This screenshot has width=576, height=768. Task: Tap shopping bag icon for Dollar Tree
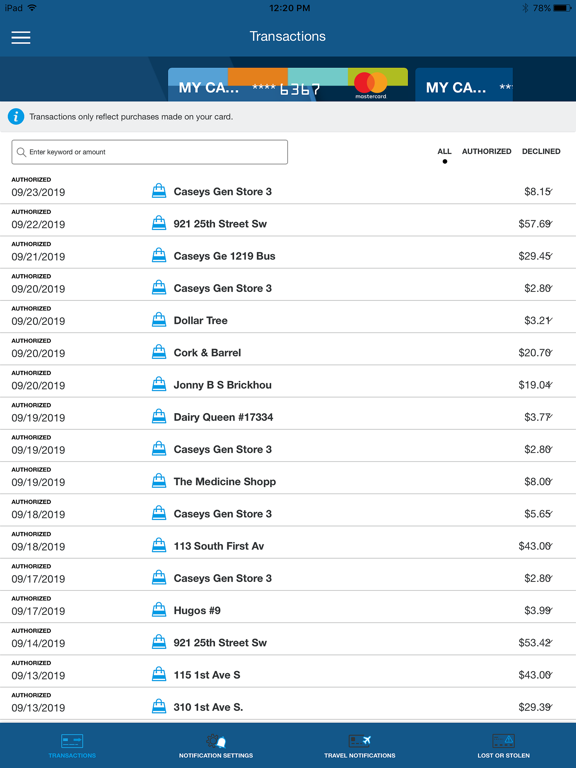(x=159, y=320)
